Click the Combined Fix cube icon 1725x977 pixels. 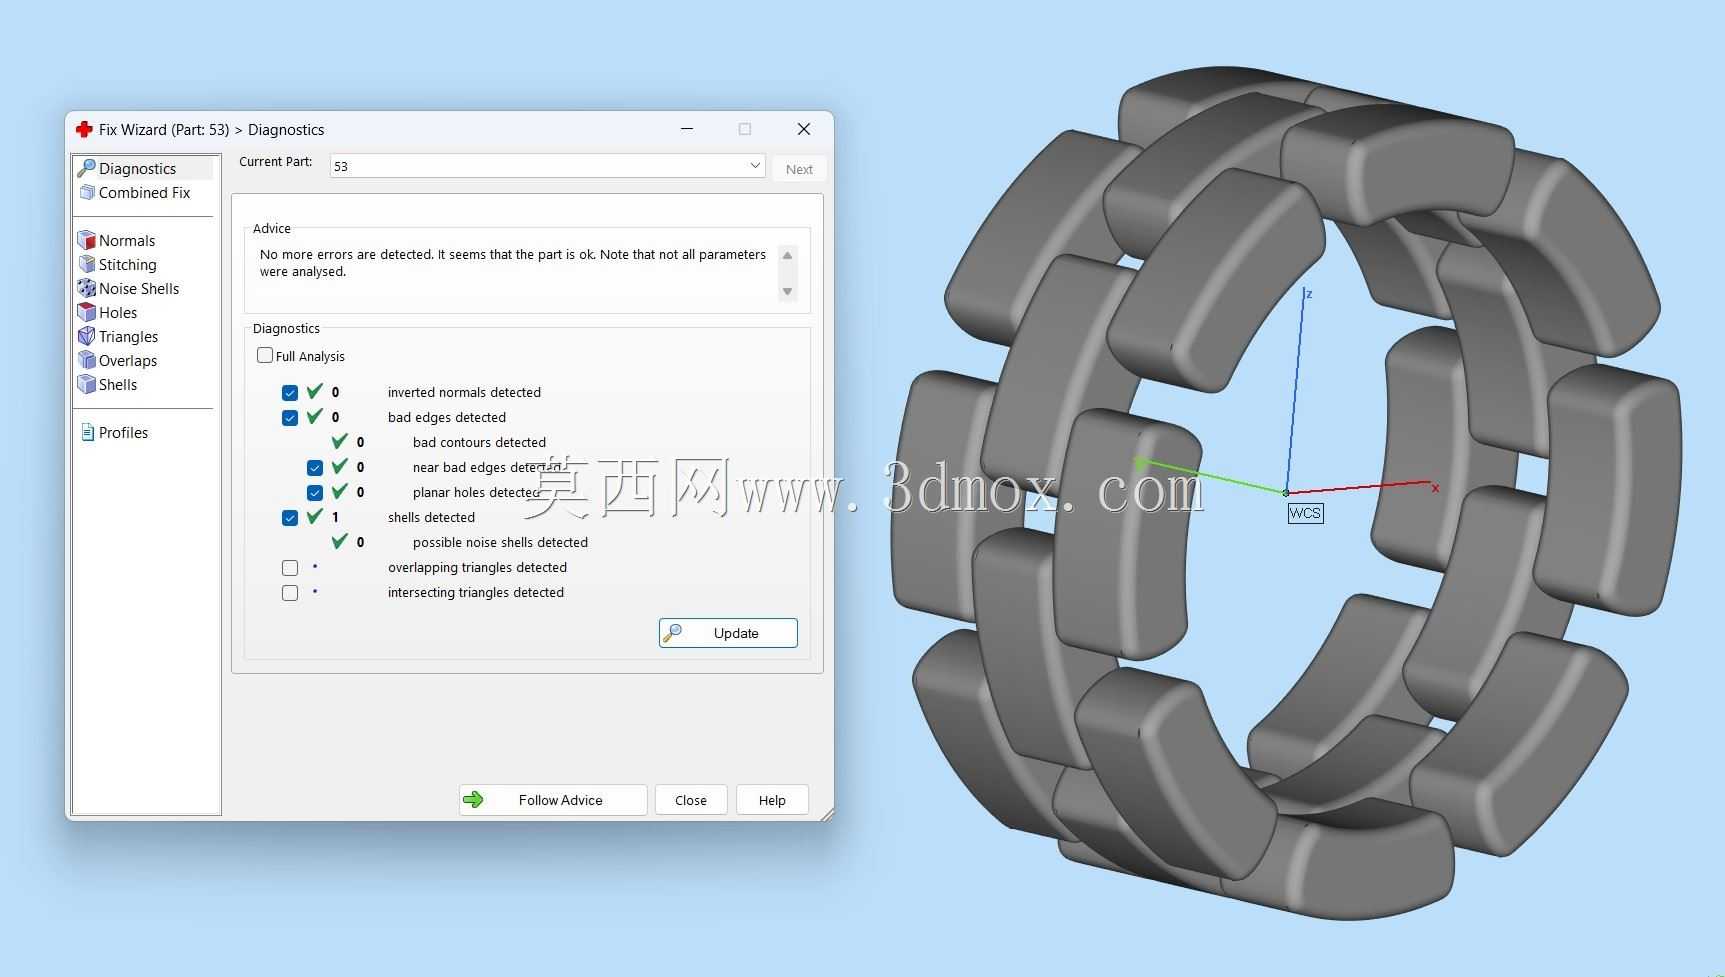pyautogui.click(x=87, y=192)
